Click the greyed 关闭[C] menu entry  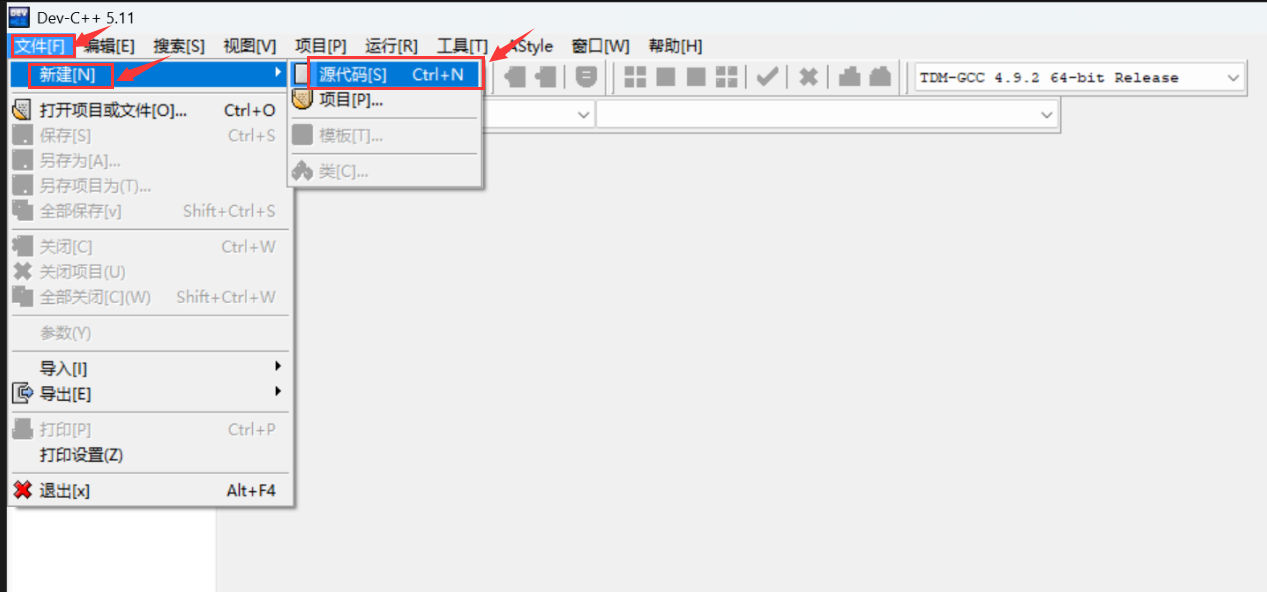150,247
